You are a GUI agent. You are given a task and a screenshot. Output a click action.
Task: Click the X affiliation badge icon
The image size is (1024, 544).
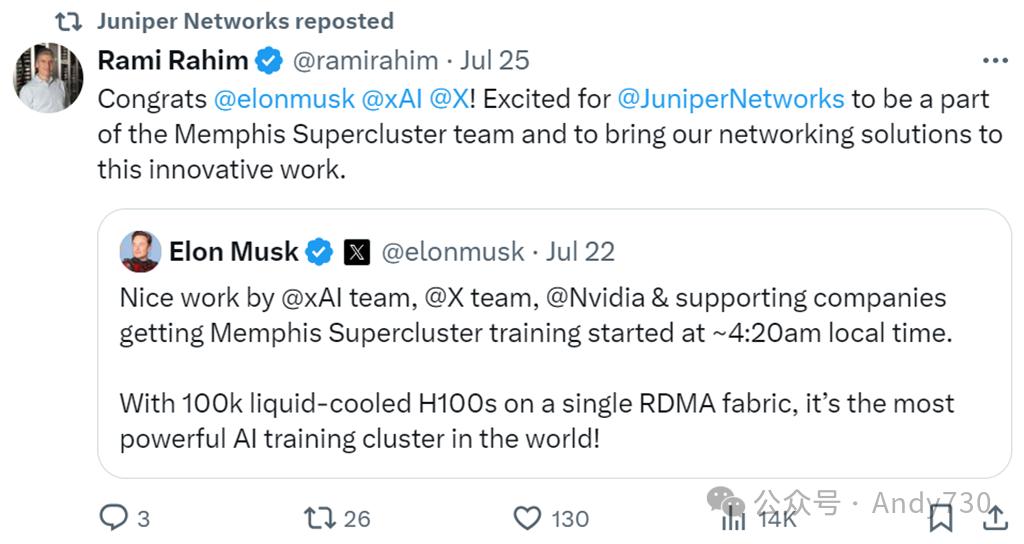pos(356,252)
